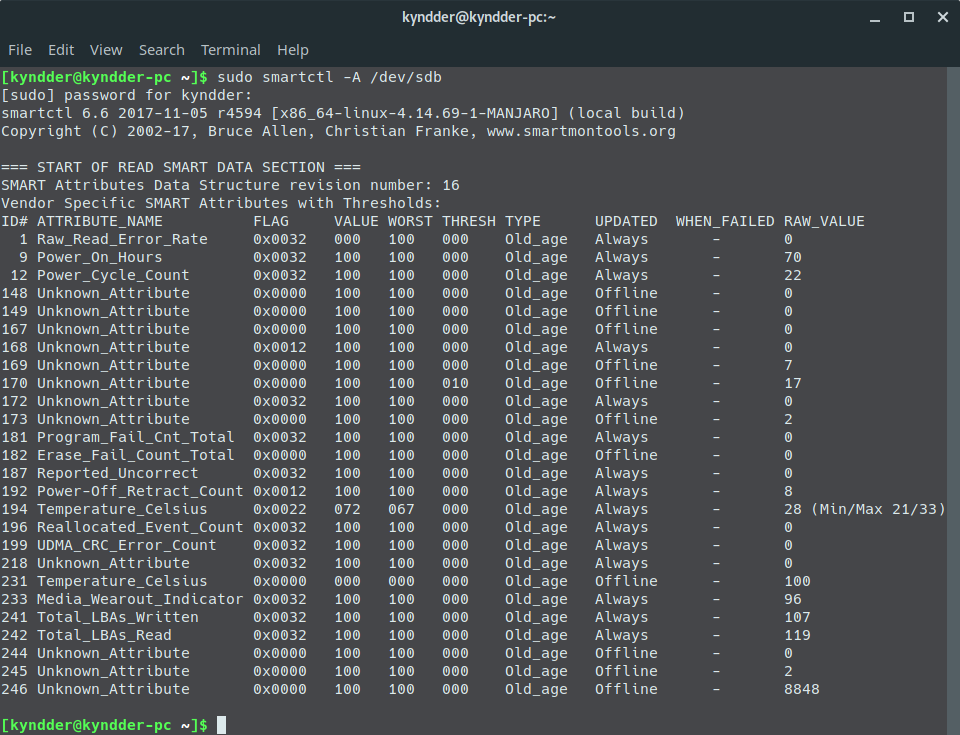Click the window title kyndder@kyndder-pc:~
Viewport: 960px width, 735px height.
click(x=479, y=17)
